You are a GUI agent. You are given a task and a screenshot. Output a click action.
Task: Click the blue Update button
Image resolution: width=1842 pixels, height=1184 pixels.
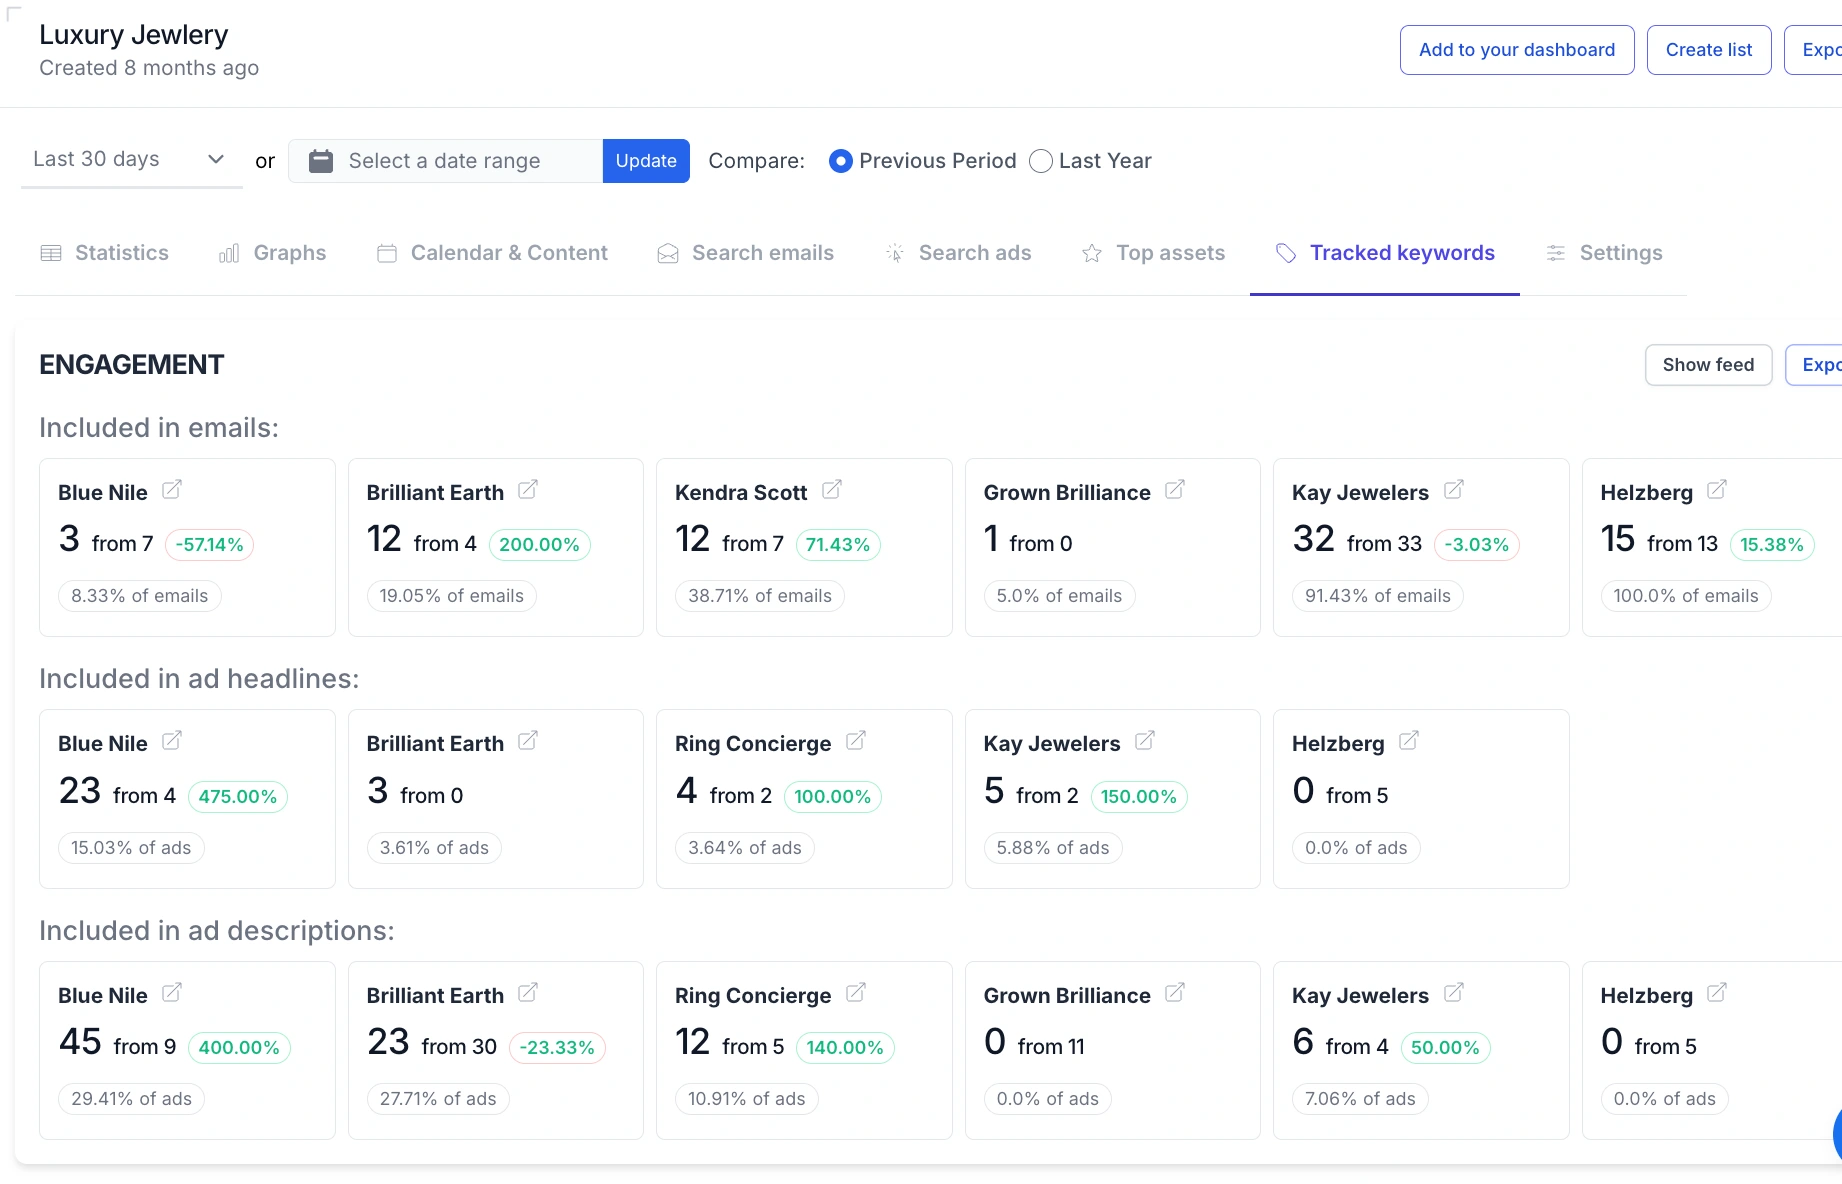click(x=646, y=161)
